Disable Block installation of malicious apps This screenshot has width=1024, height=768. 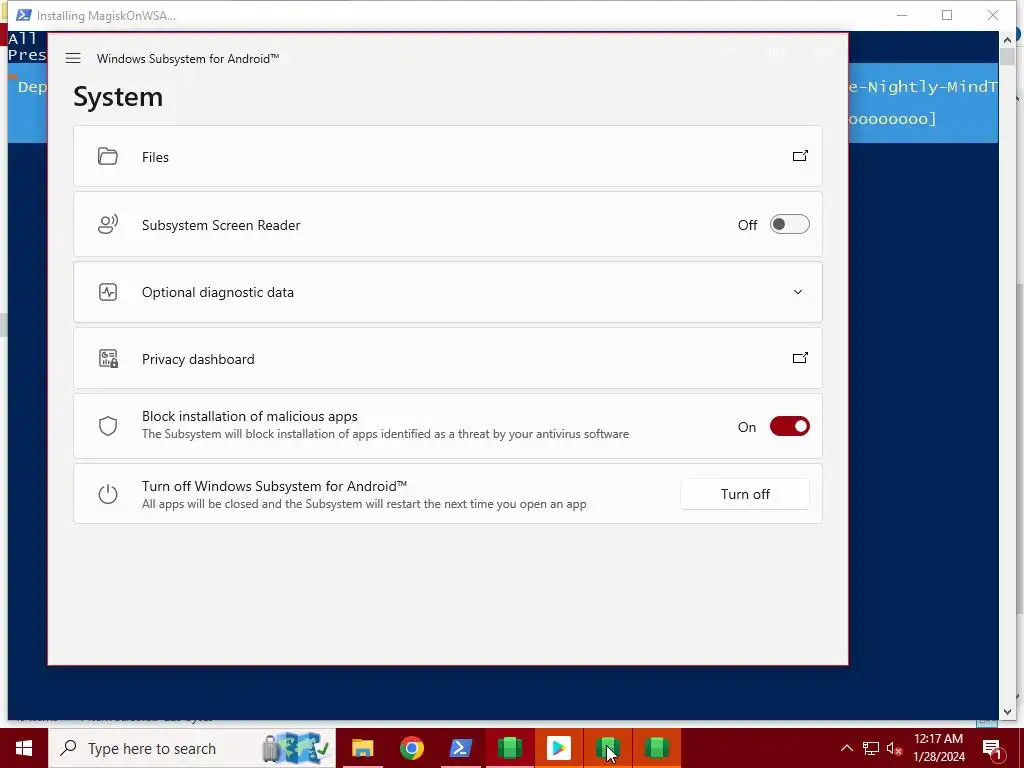point(790,426)
